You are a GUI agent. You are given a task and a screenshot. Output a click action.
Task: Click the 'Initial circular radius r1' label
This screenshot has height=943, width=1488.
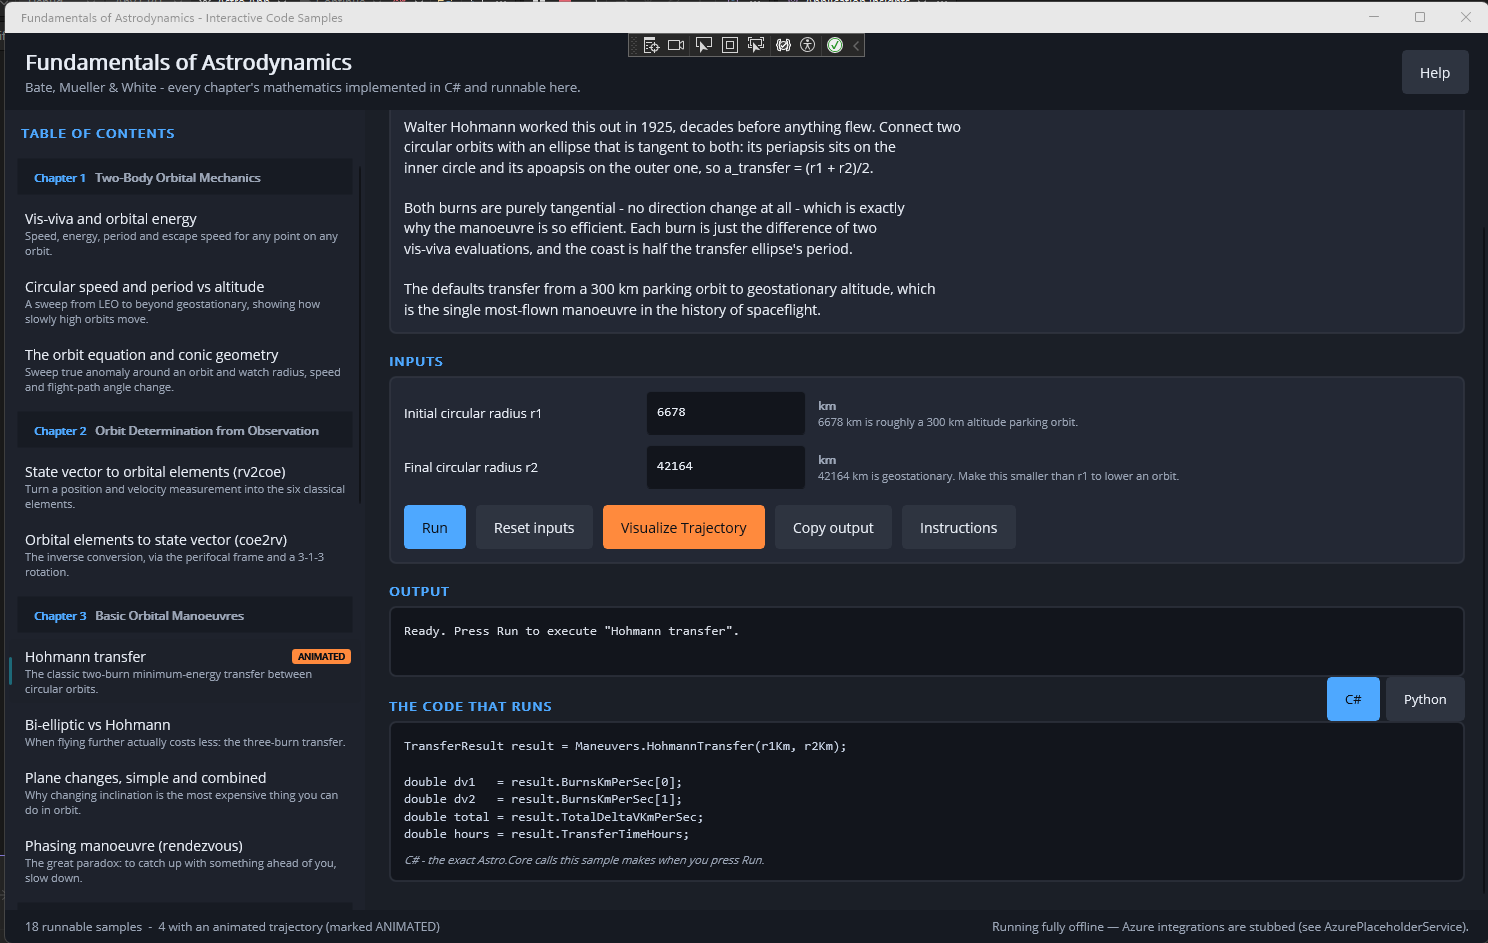(x=473, y=413)
